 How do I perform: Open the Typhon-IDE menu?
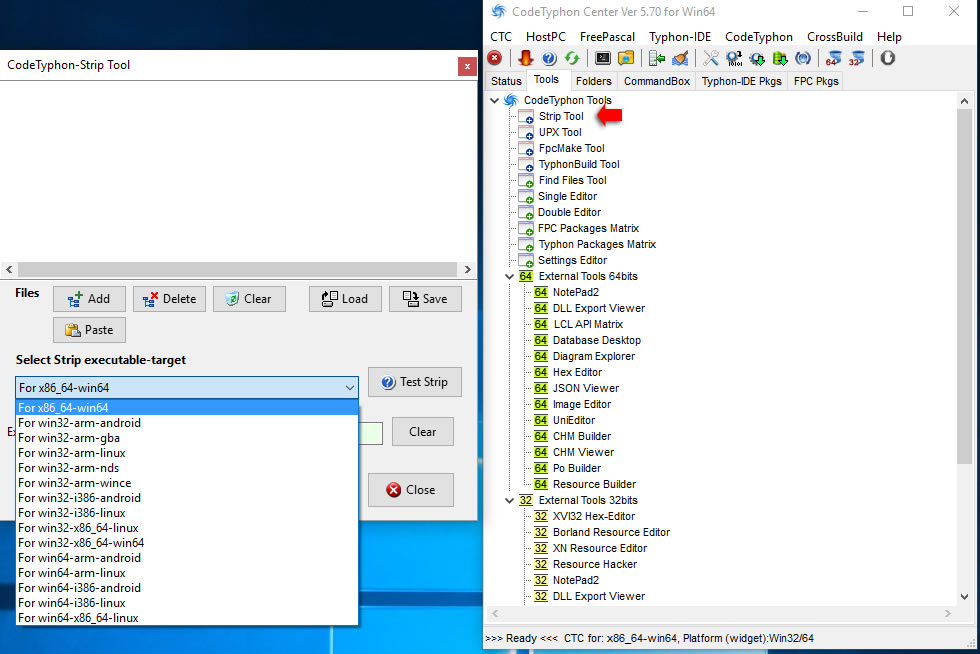(680, 37)
